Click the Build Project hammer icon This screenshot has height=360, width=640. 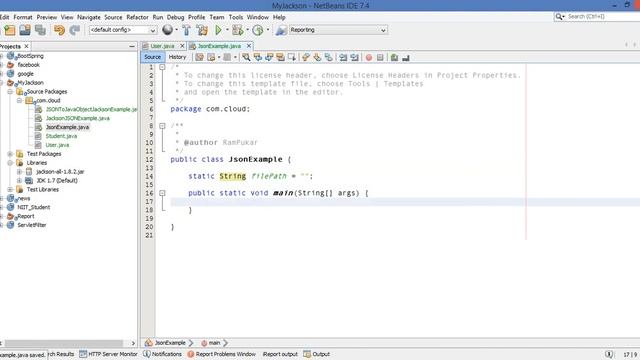click(x=186, y=30)
